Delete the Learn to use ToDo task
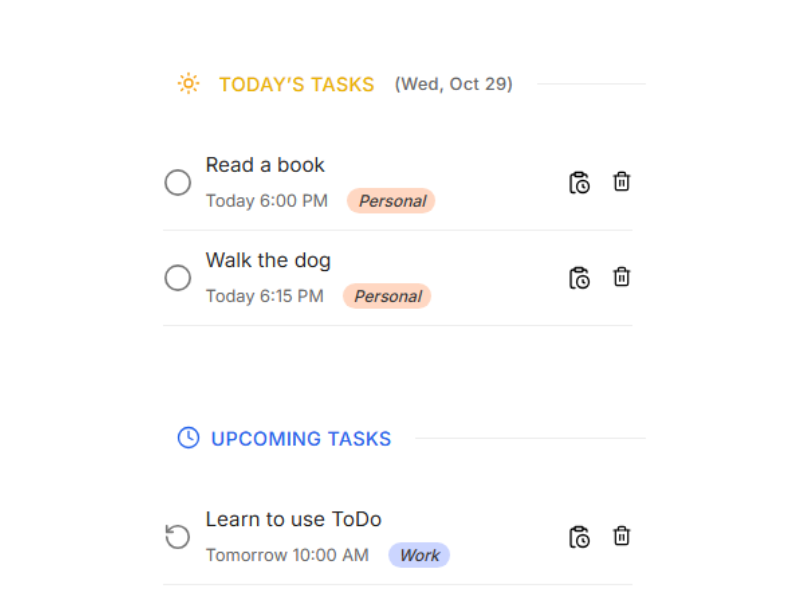800x600 pixels. click(x=622, y=536)
